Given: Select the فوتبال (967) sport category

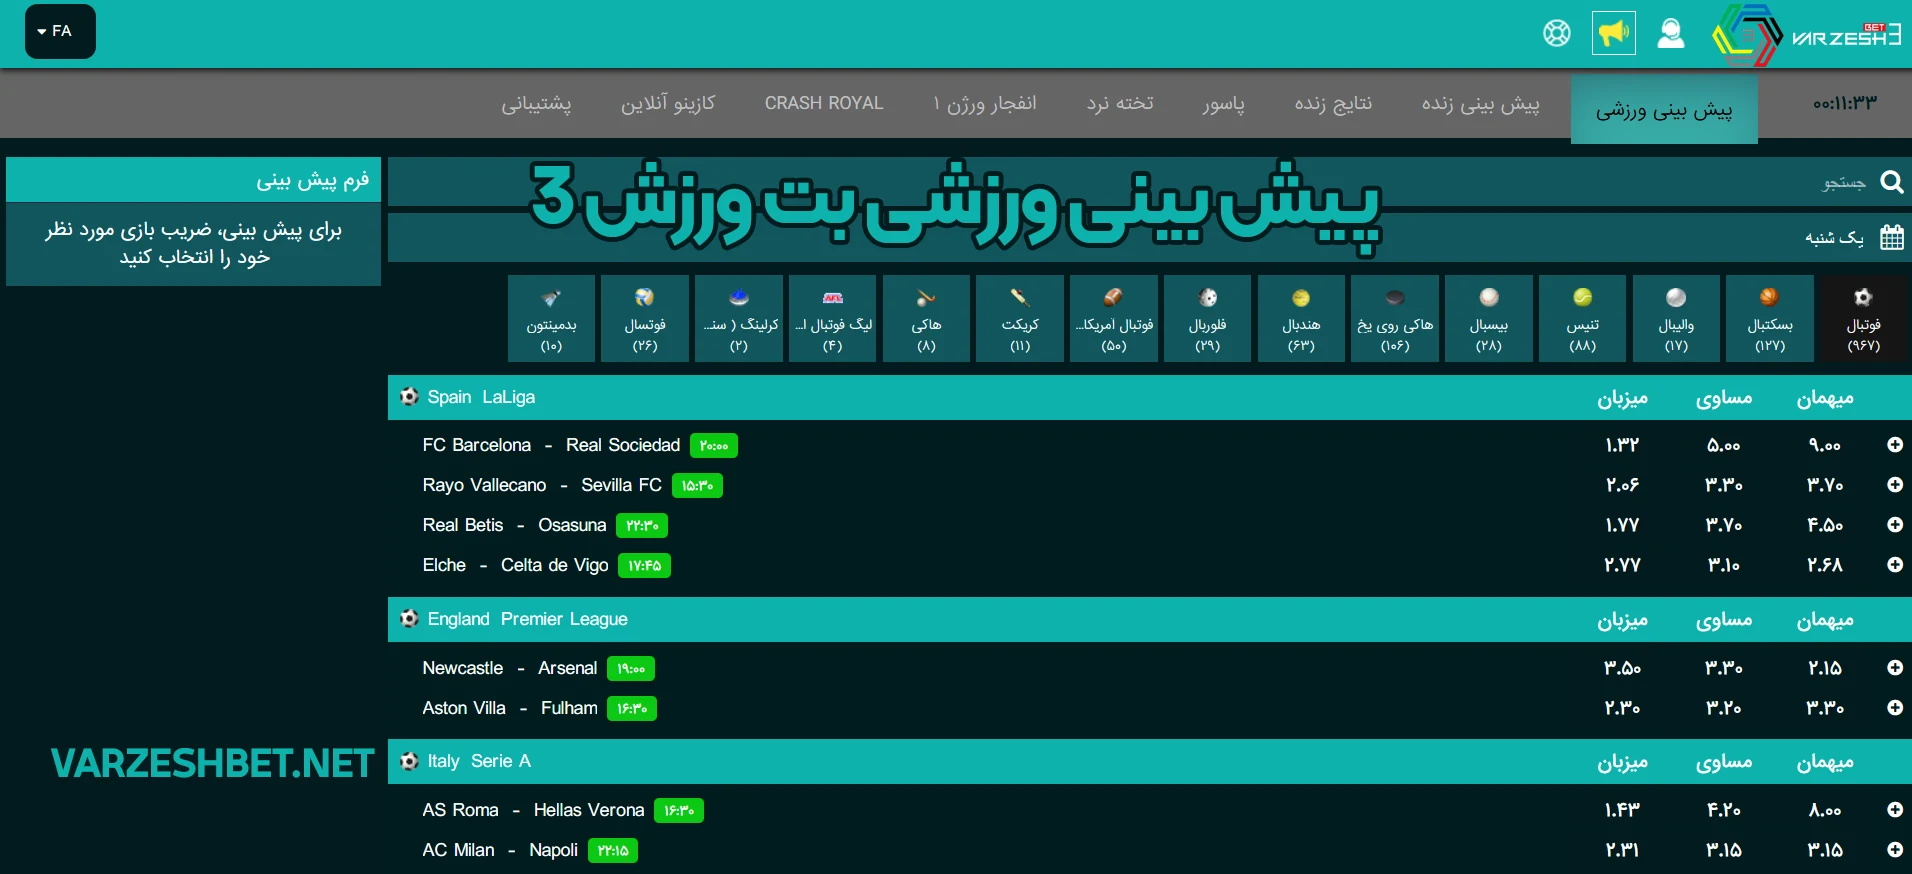Looking at the screenshot, I should coord(1864,318).
